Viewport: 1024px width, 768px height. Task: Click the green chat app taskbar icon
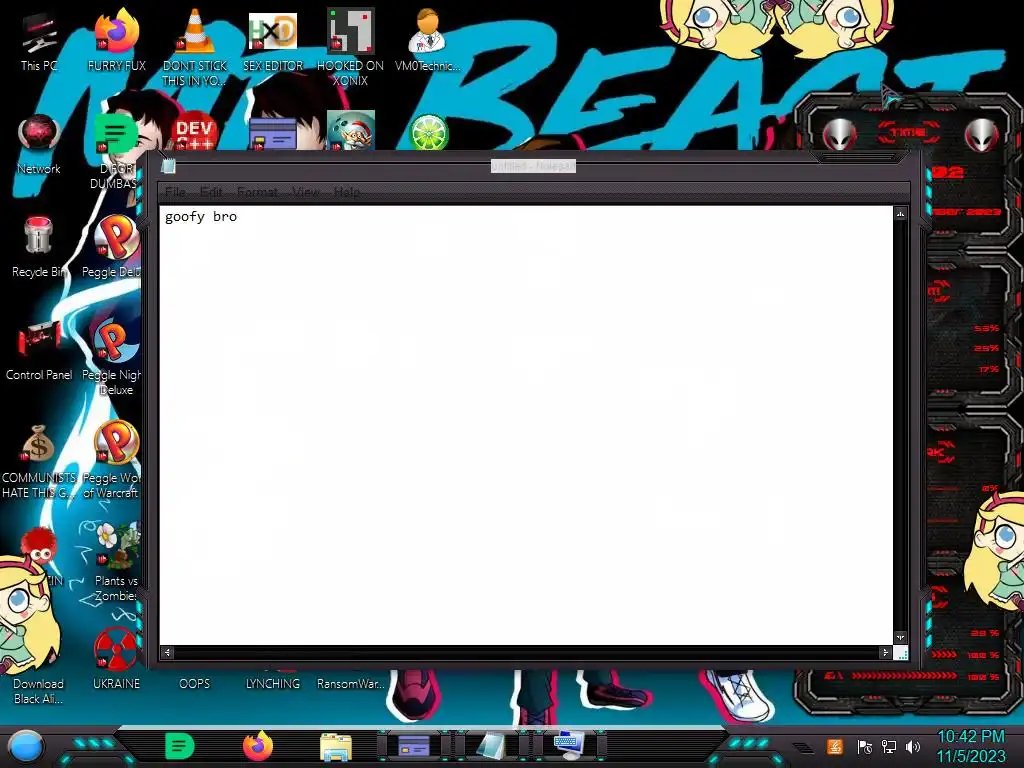[x=180, y=746]
